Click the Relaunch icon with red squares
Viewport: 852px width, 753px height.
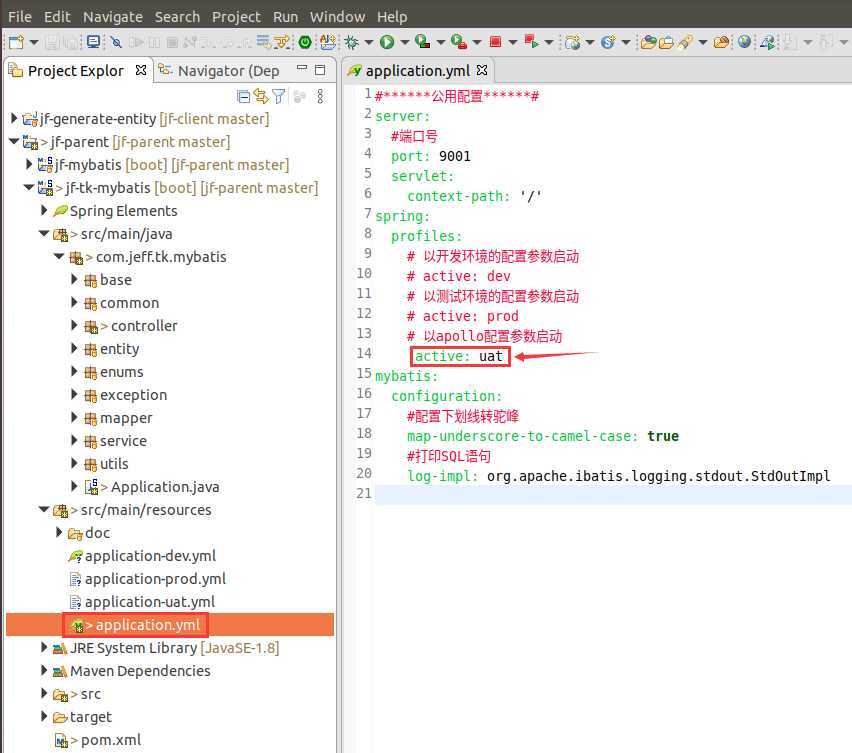point(531,42)
